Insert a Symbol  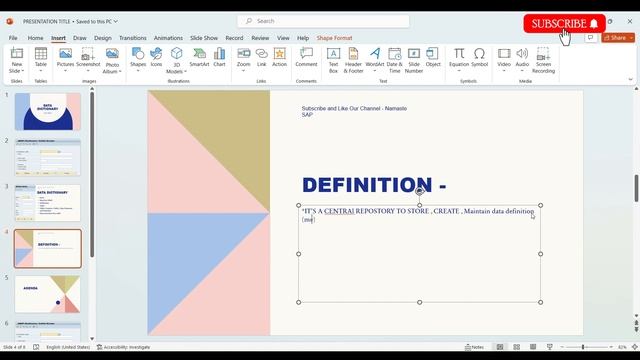pos(479,57)
